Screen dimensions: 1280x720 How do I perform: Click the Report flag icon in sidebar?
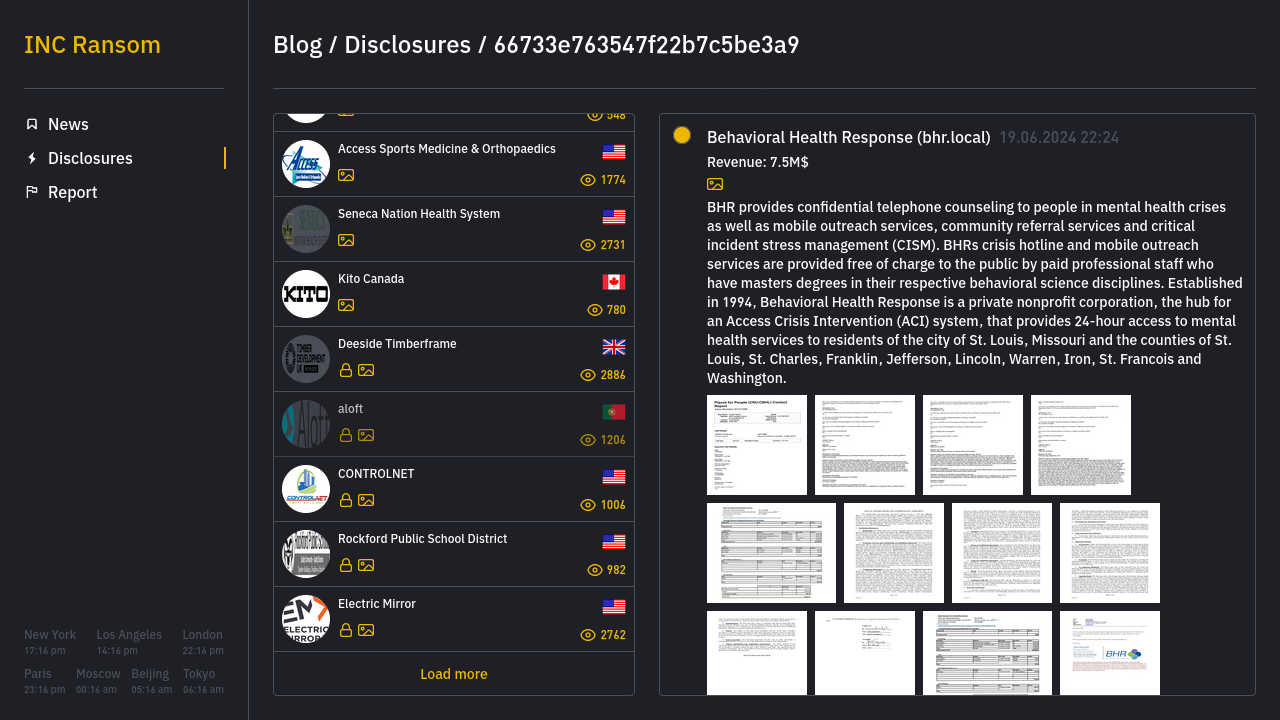[x=32, y=192]
